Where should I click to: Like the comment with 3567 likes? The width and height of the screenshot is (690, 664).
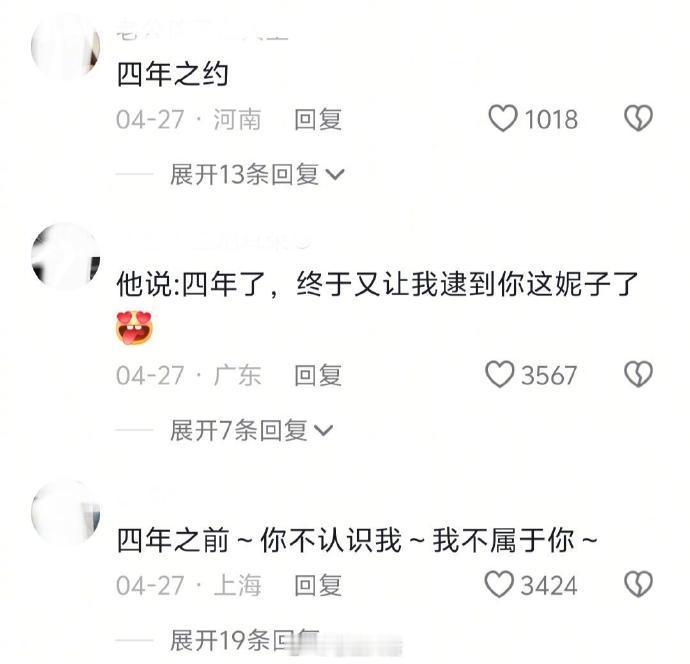(x=499, y=374)
